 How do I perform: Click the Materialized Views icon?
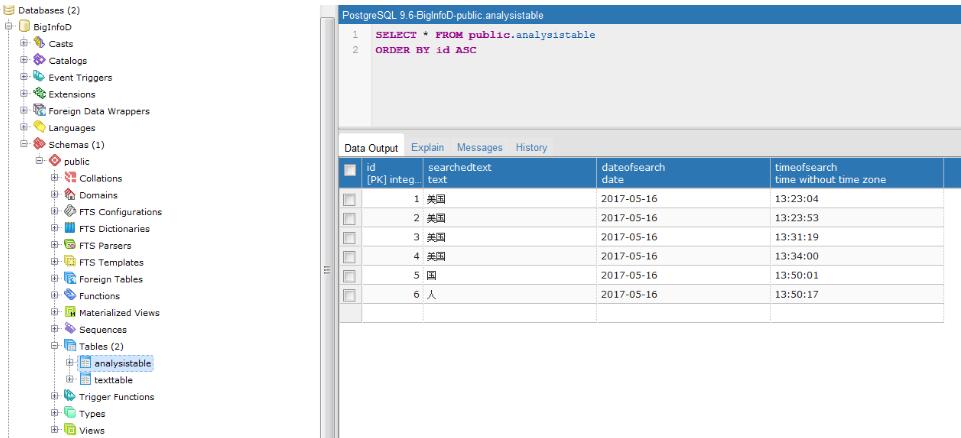click(x=70, y=313)
